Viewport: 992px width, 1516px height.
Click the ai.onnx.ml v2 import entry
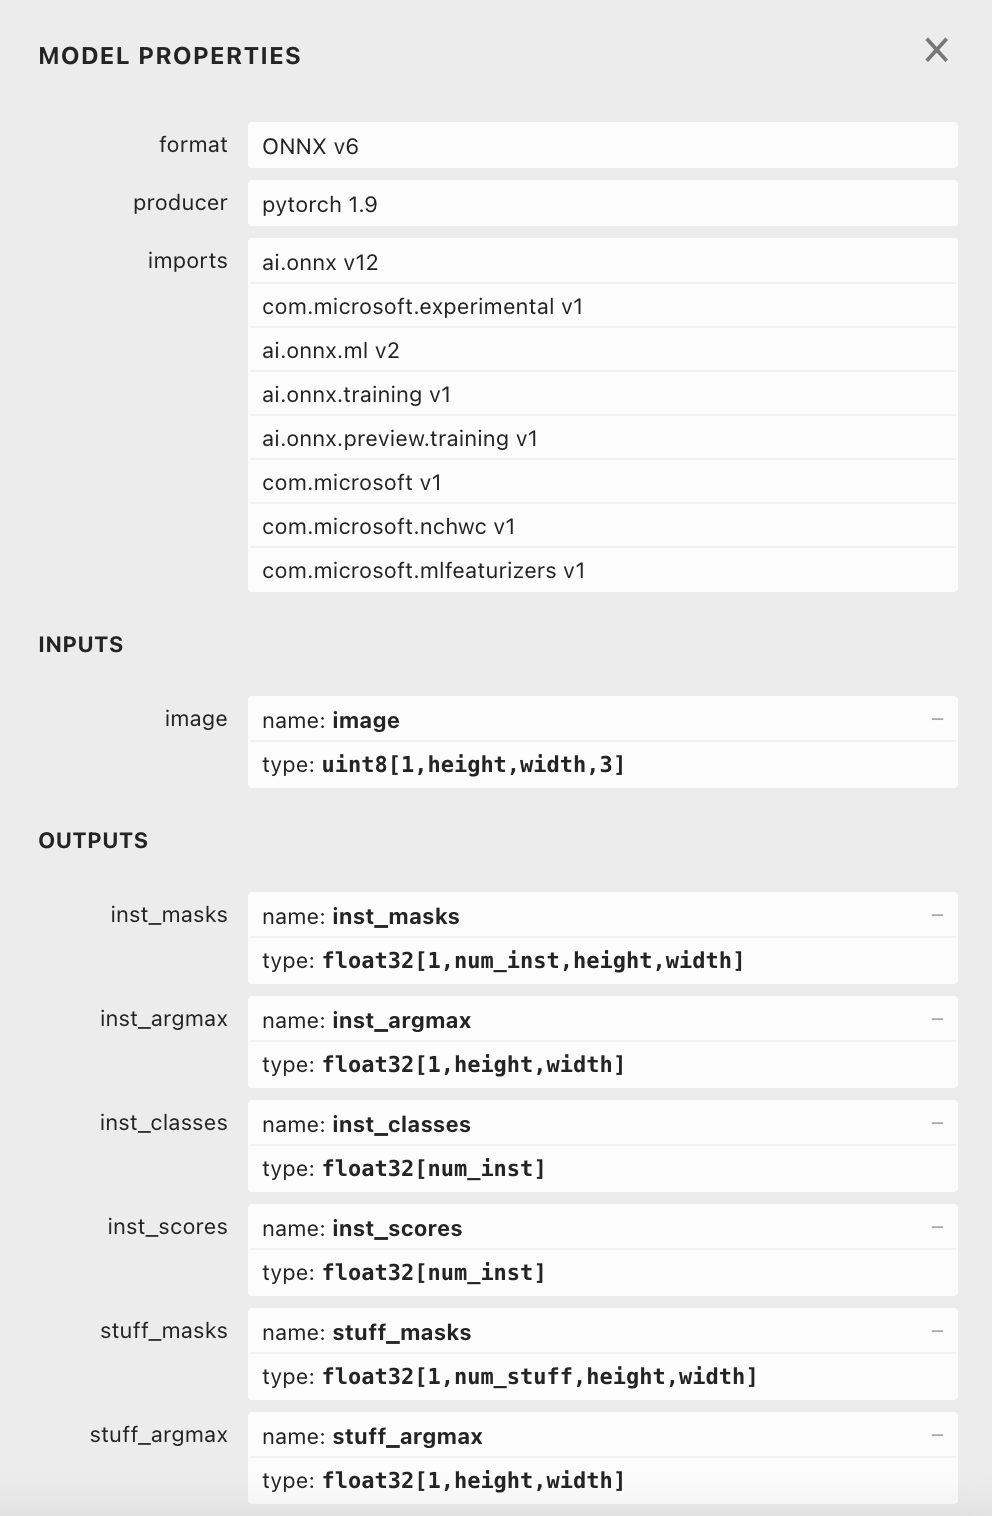pyautogui.click(x=600, y=350)
